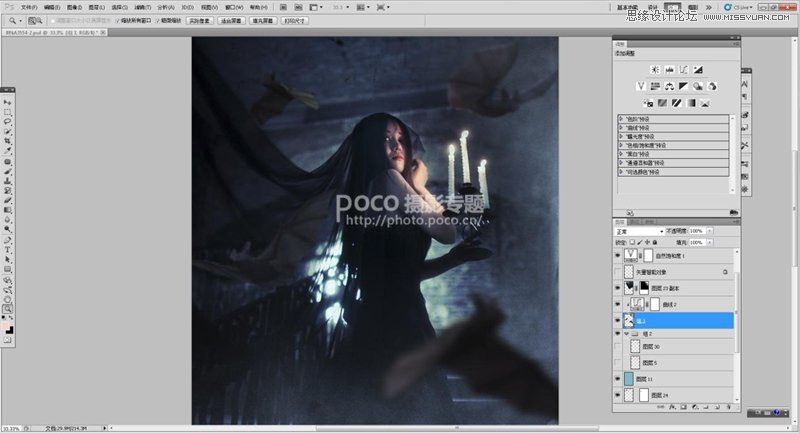Add a Channel Mixer adjustment
The width and height of the screenshot is (800, 433).
click(712, 86)
